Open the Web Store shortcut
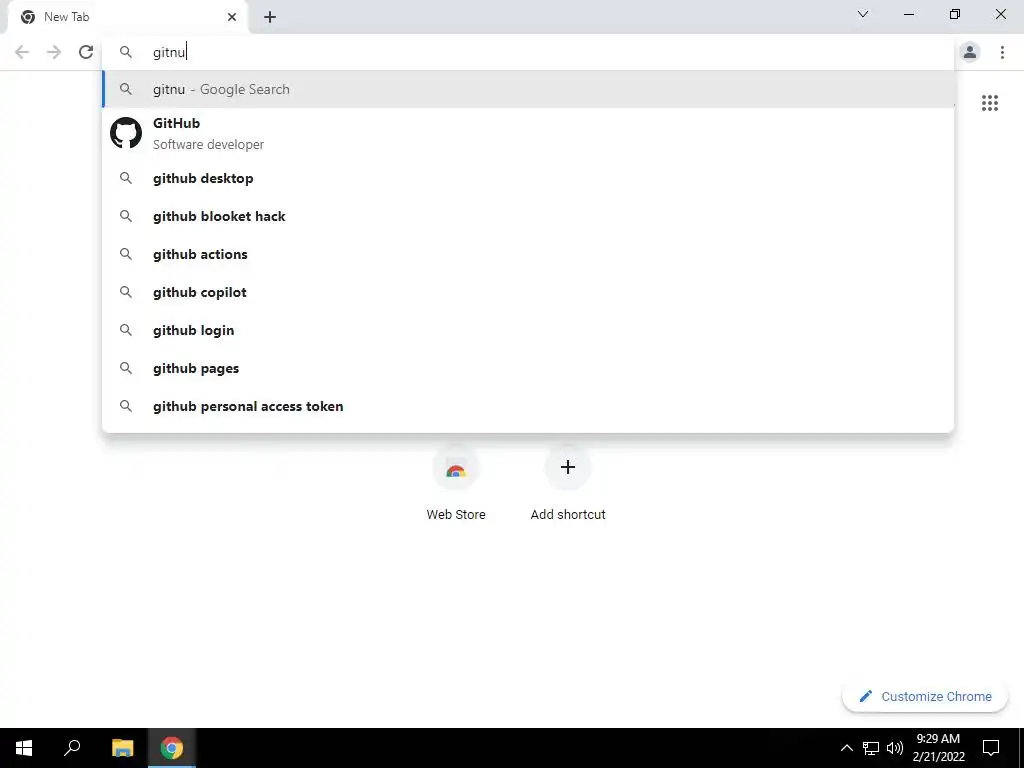This screenshot has width=1024, height=768. [x=456, y=484]
